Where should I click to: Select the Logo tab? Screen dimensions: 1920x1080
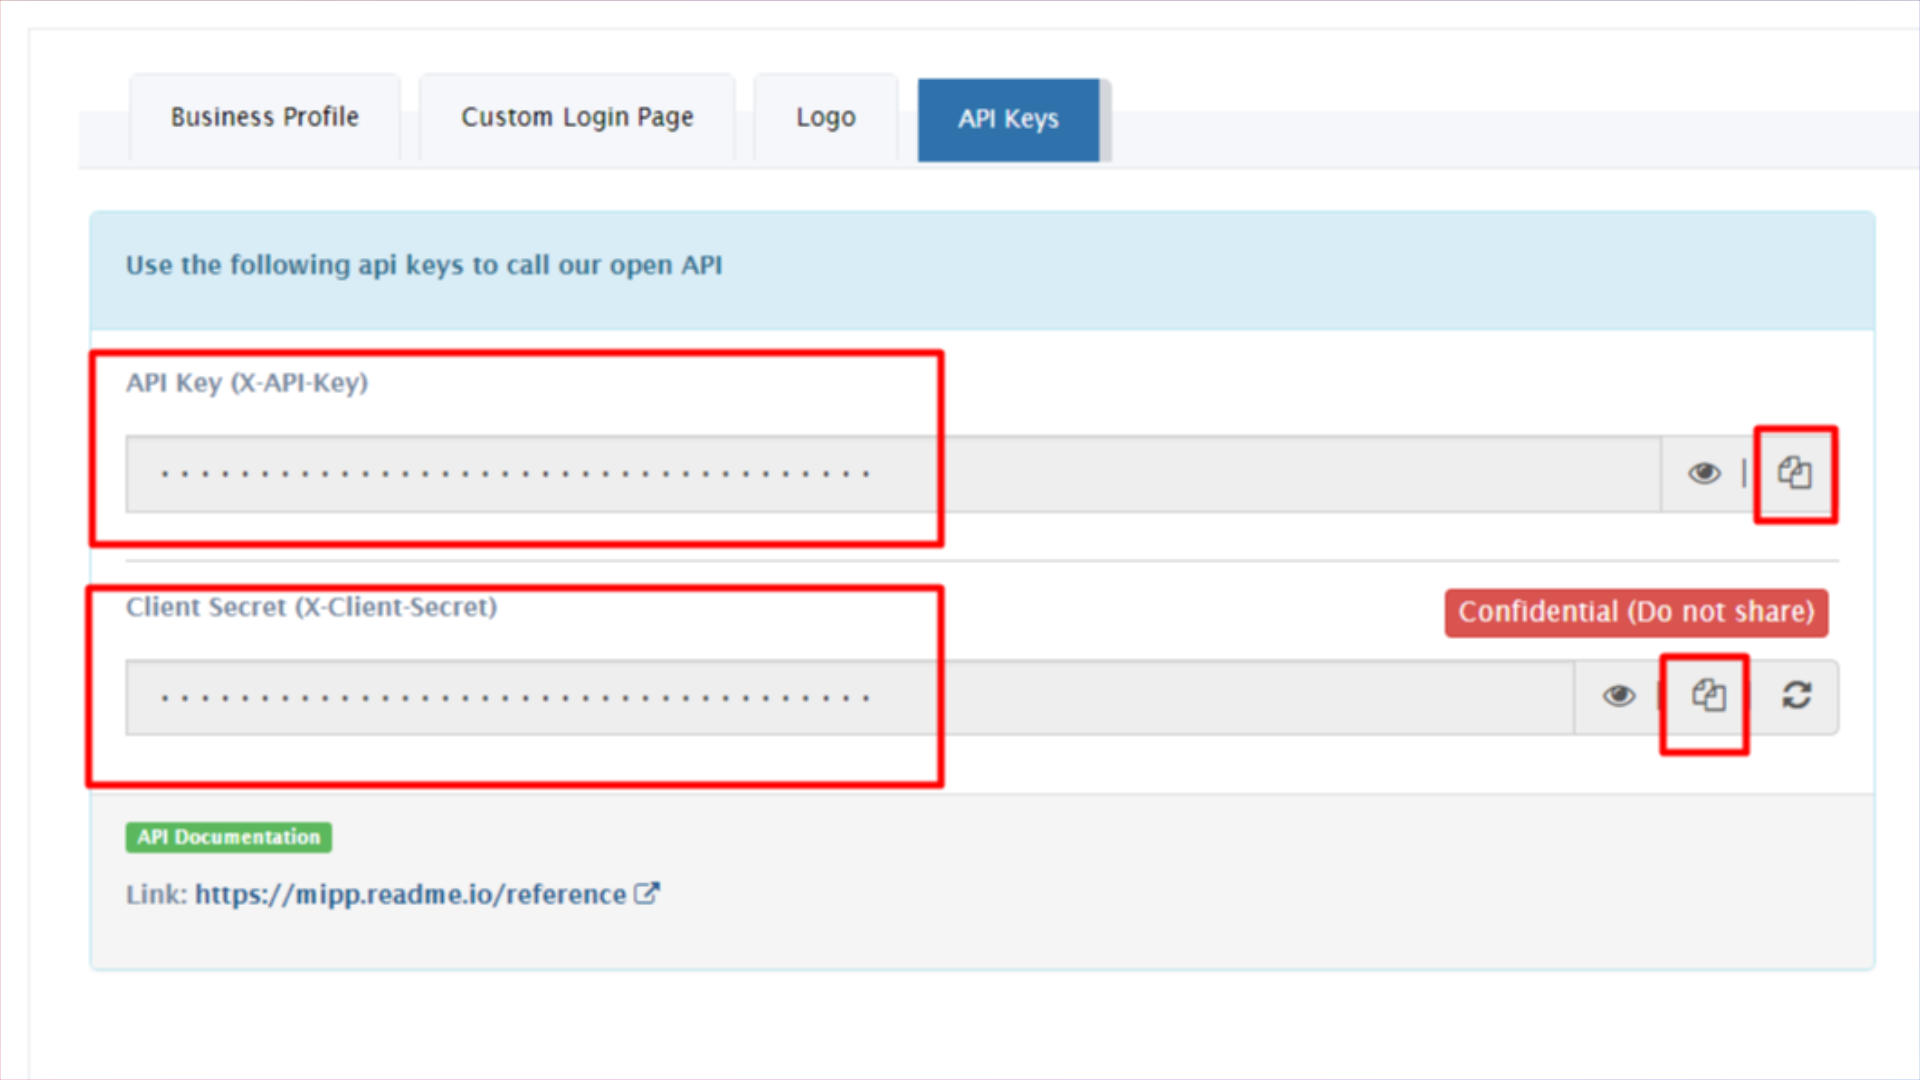point(825,117)
